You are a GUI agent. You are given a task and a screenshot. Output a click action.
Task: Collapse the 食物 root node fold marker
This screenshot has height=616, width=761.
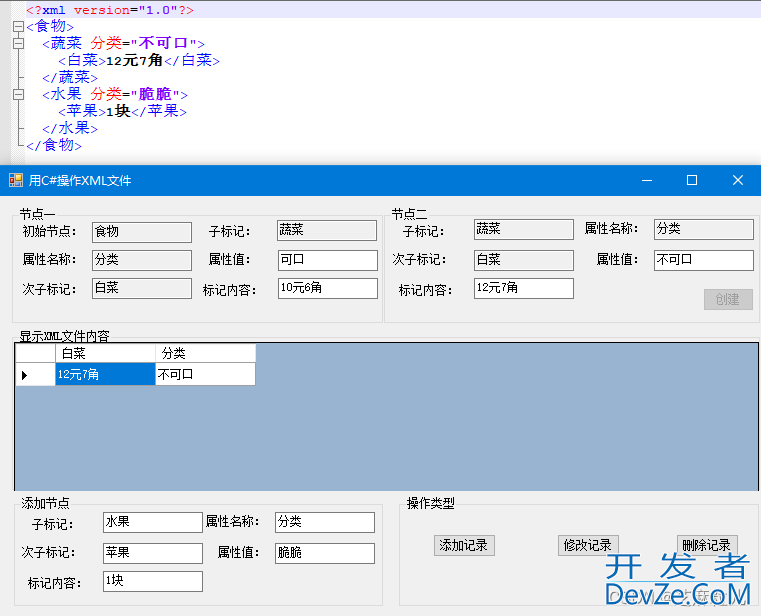click(x=18, y=26)
